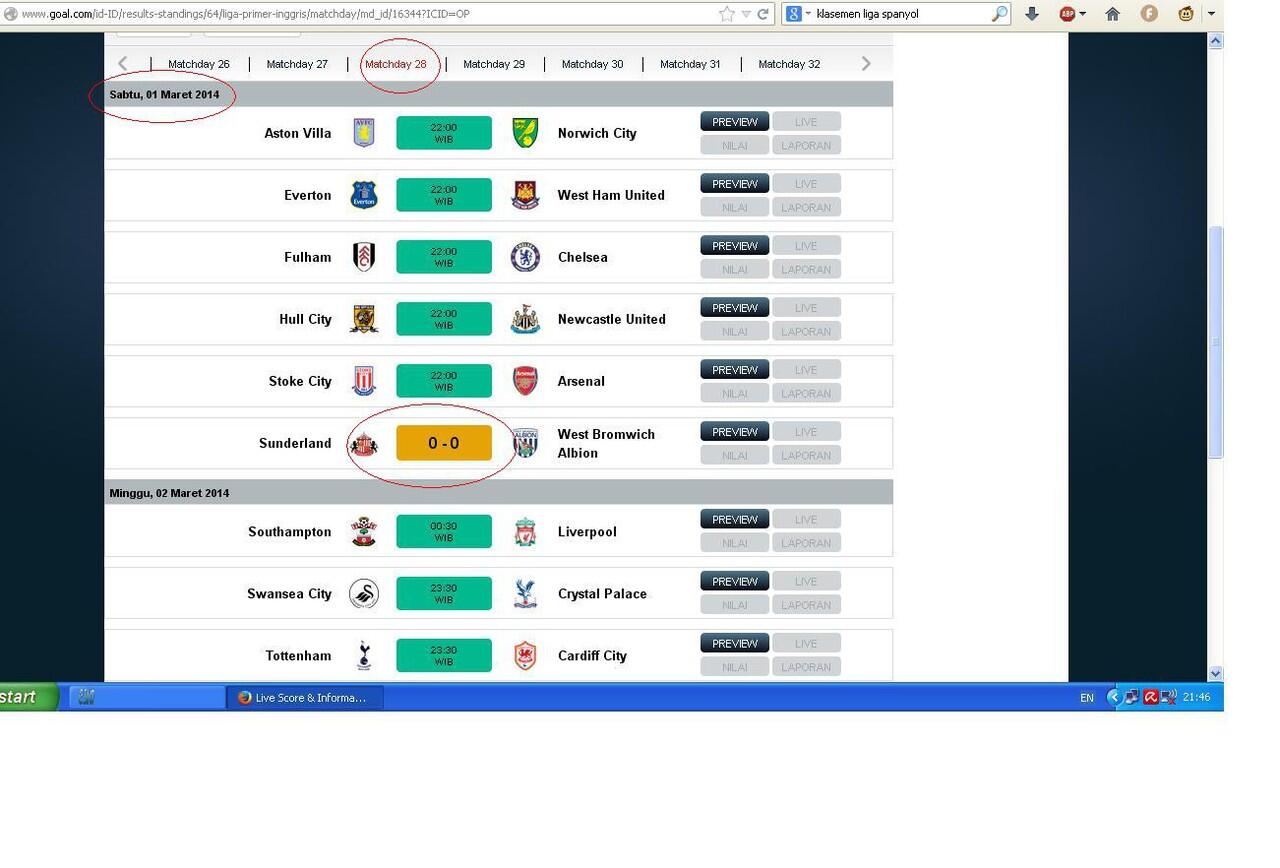Click the round 'F' toolbar icon
The image size is (1280, 868).
[x=1149, y=14]
